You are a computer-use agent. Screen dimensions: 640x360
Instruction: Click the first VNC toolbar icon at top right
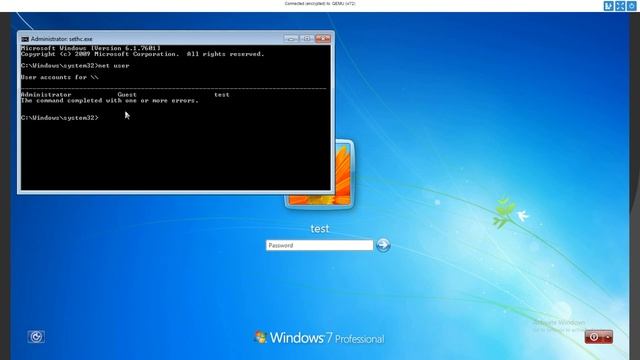pos(609,6)
